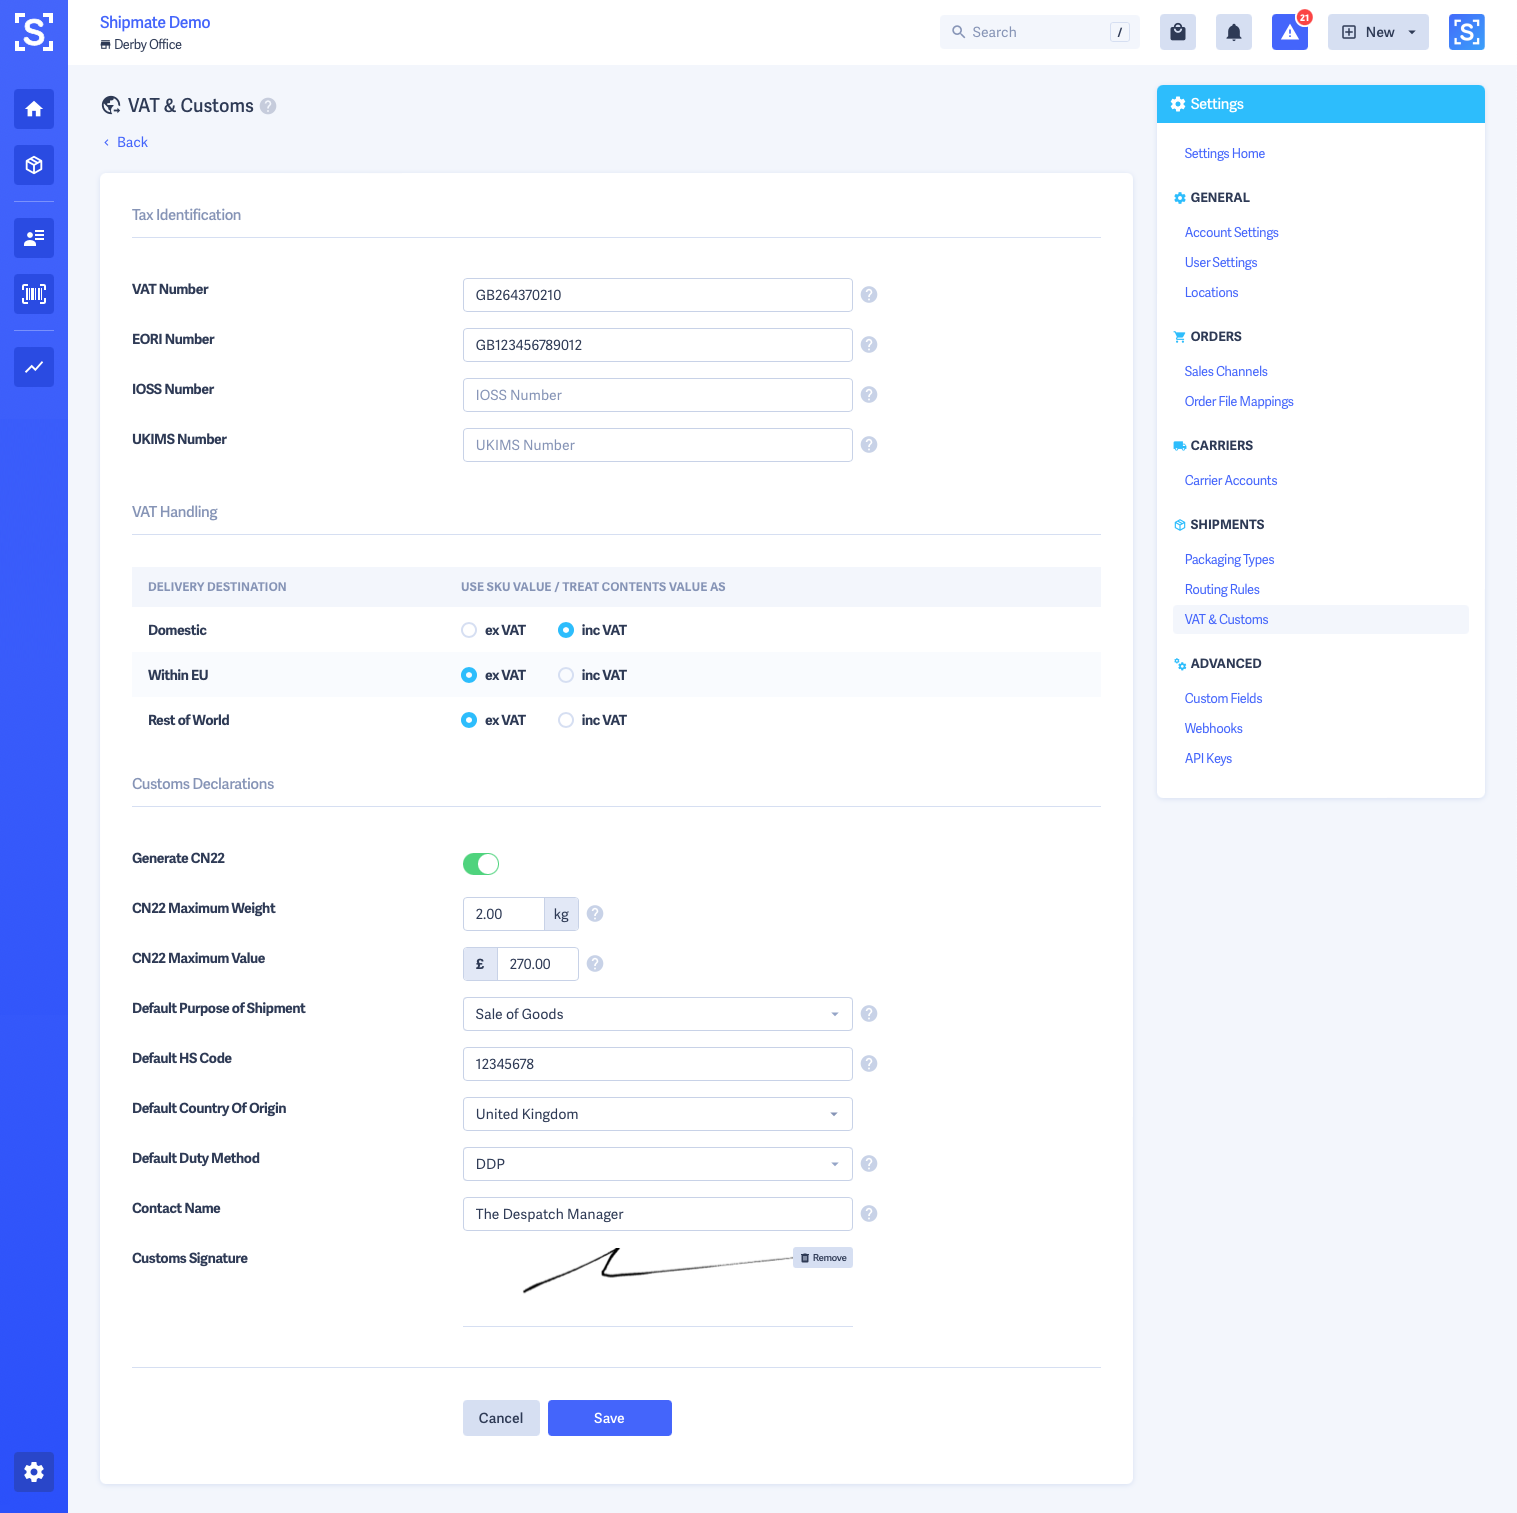The image size is (1517, 1513).
Task: Click the help icon next to Default Duty Method
Action: point(869,1164)
